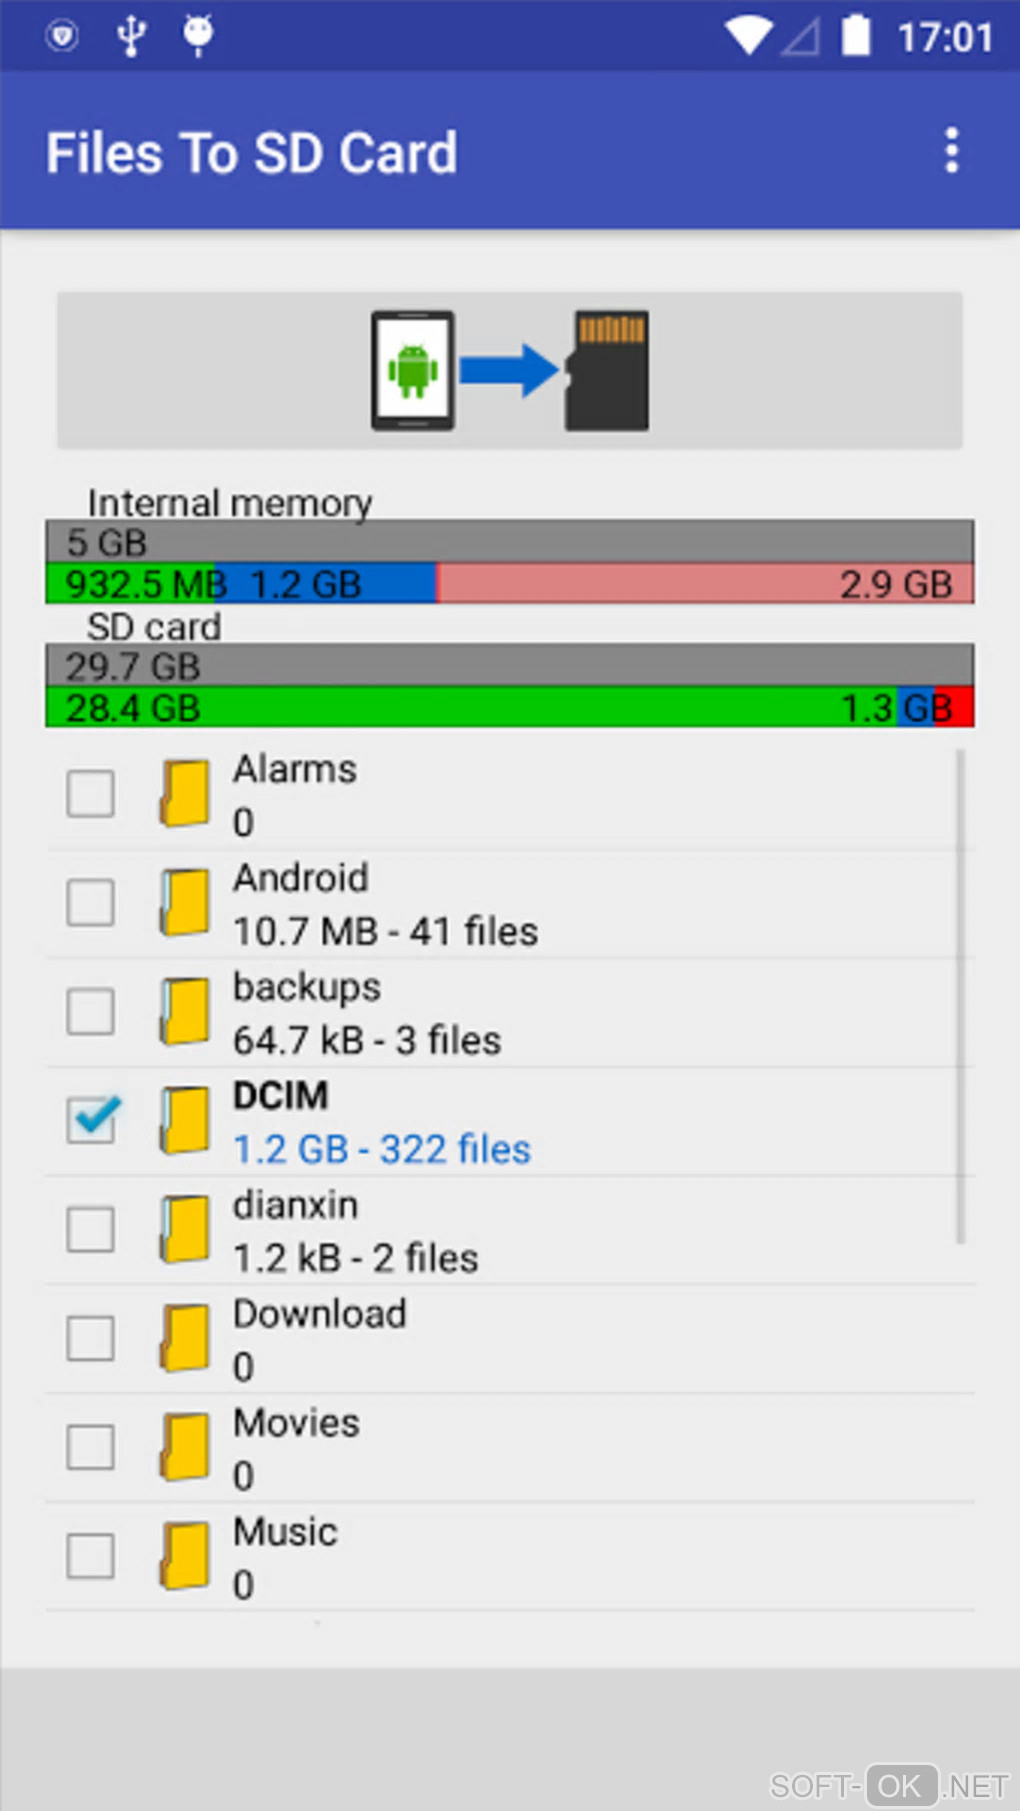
Task: Open the three-dot overflow menu
Action: click(x=951, y=151)
